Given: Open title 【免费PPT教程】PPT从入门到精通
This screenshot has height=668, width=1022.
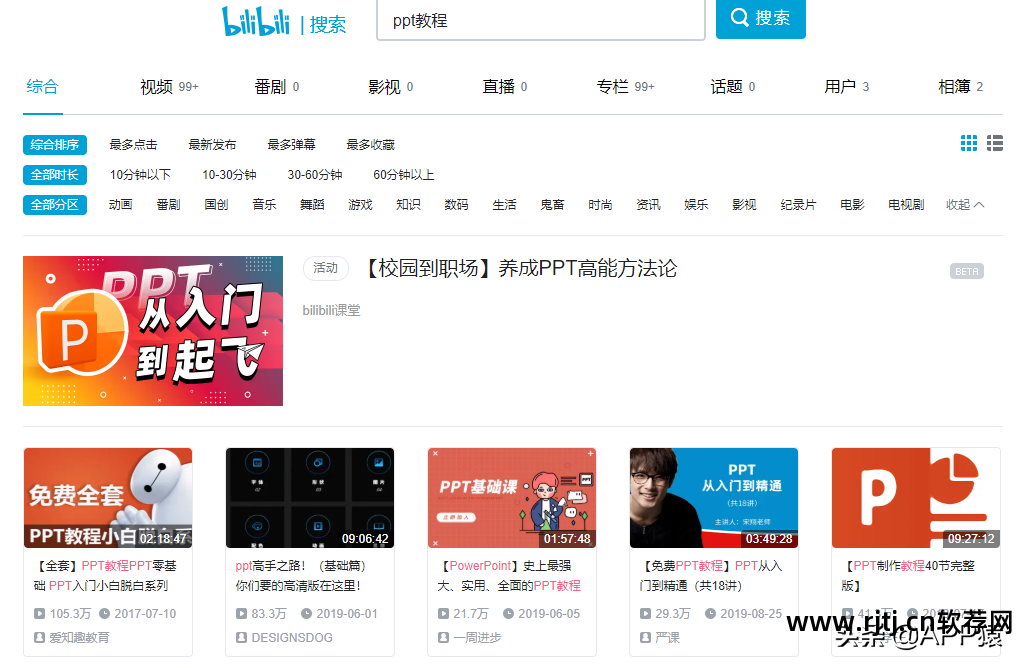Looking at the screenshot, I should 710,575.
